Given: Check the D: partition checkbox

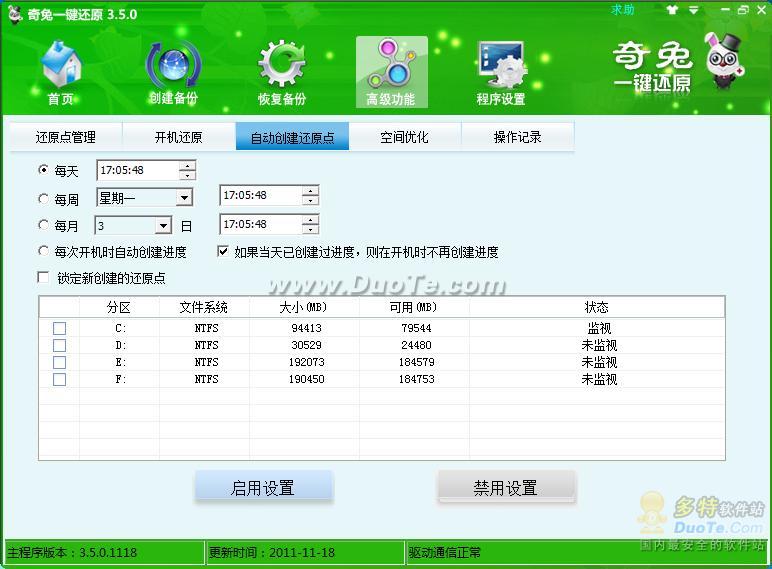Looking at the screenshot, I should pyautogui.click(x=60, y=345).
